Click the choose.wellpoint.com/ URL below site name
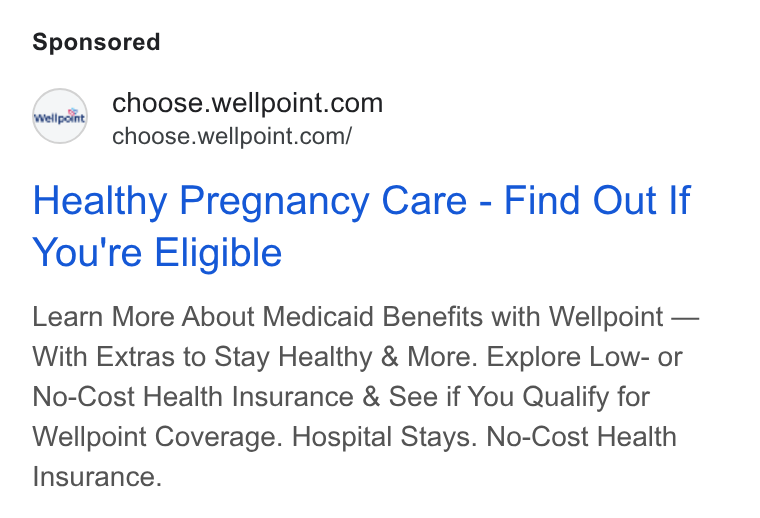Image resolution: width=760 pixels, height=518 pixels. point(232,136)
